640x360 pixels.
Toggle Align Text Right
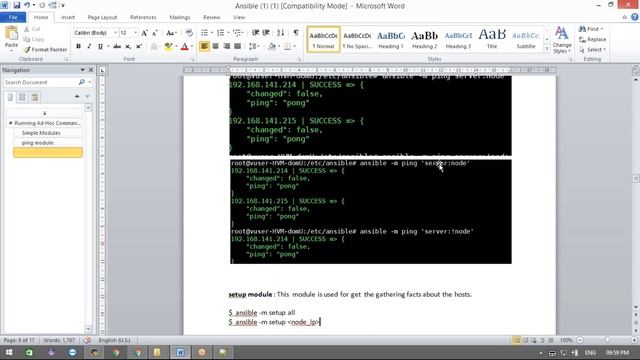(x=227, y=47)
